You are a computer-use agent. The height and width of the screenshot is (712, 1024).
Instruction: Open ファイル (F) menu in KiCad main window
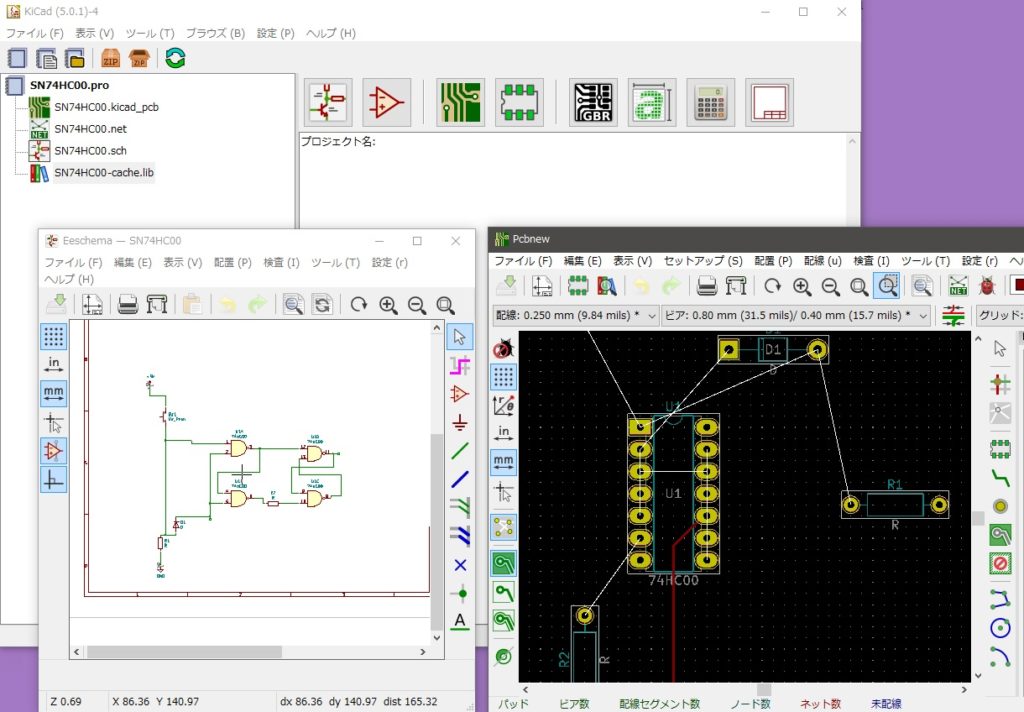[x=35, y=33]
